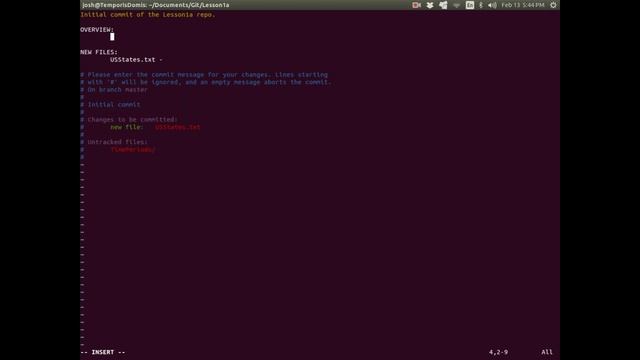Image resolution: width=640 pixels, height=360 pixels.
Task: Open the En keyboard layout indicator
Action: click(470, 5)
